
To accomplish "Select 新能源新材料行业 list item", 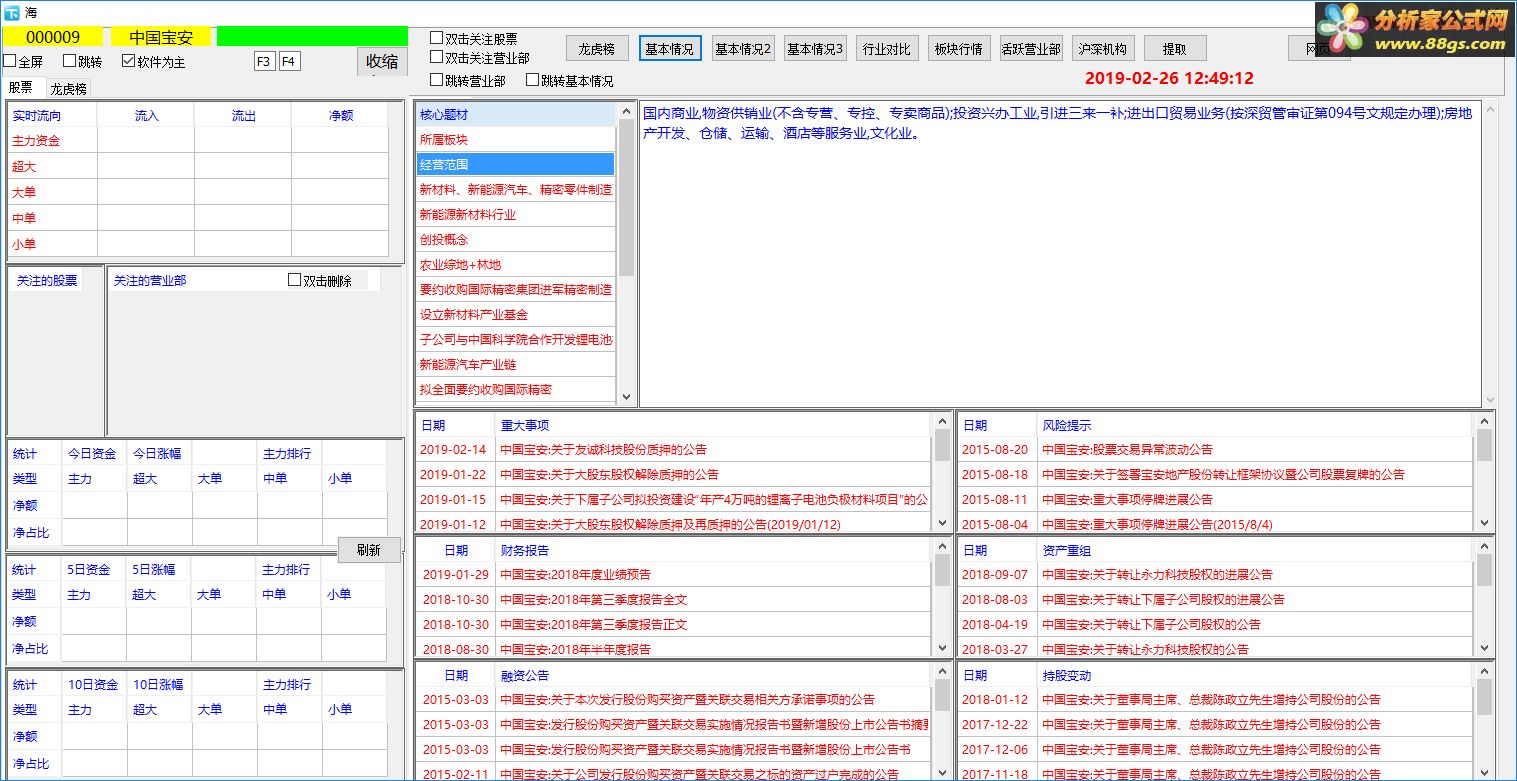I will click(x=516, y=214).
